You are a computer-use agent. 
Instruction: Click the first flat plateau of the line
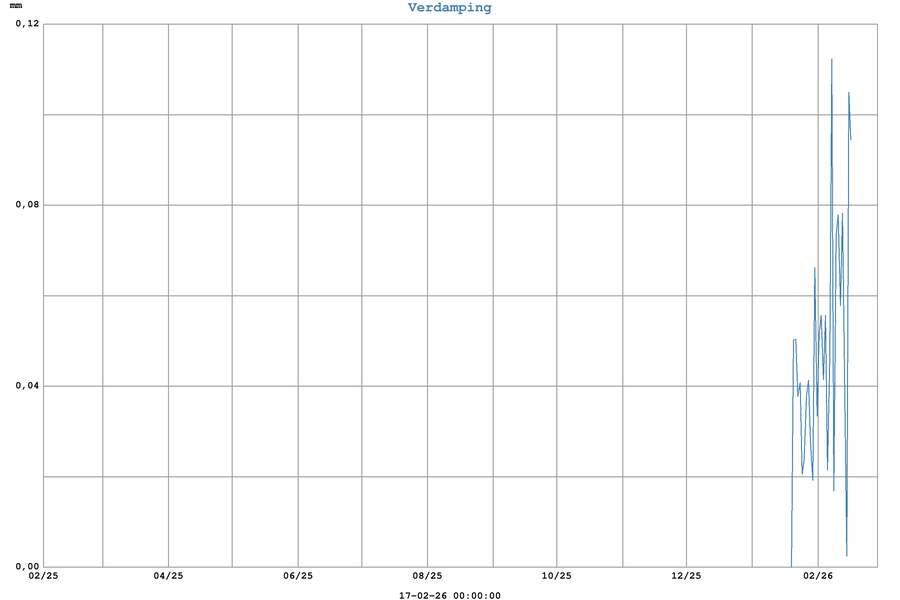coord(795,340)
